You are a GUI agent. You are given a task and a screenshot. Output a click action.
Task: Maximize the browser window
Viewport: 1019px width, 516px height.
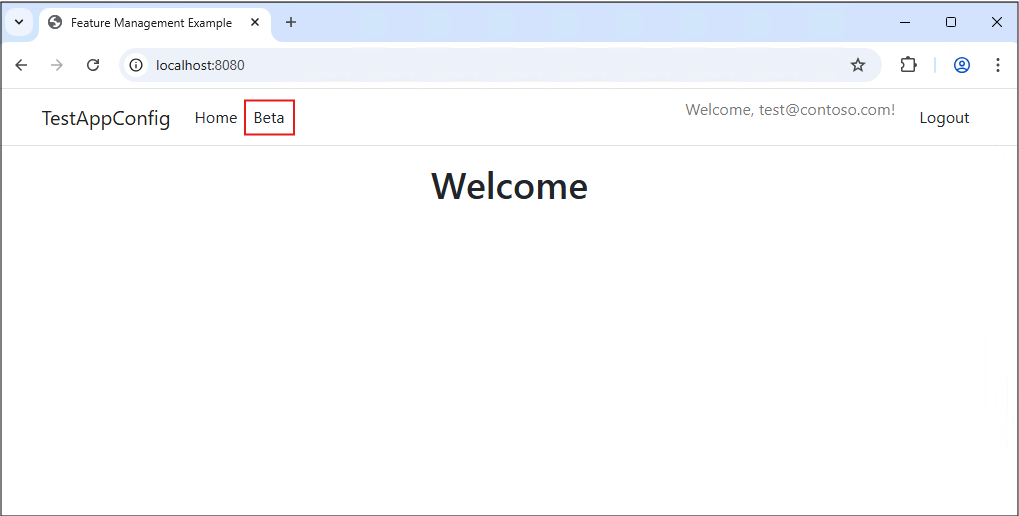tap(951, 22)
